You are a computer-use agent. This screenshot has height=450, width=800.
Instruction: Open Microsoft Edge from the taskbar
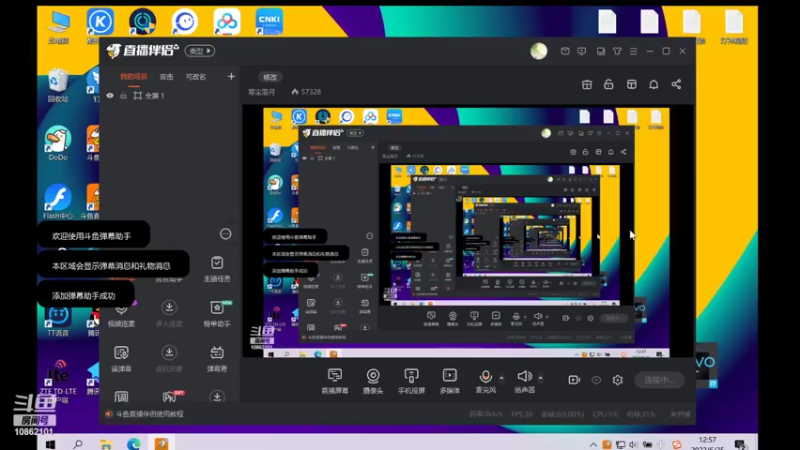pos(134,444)
